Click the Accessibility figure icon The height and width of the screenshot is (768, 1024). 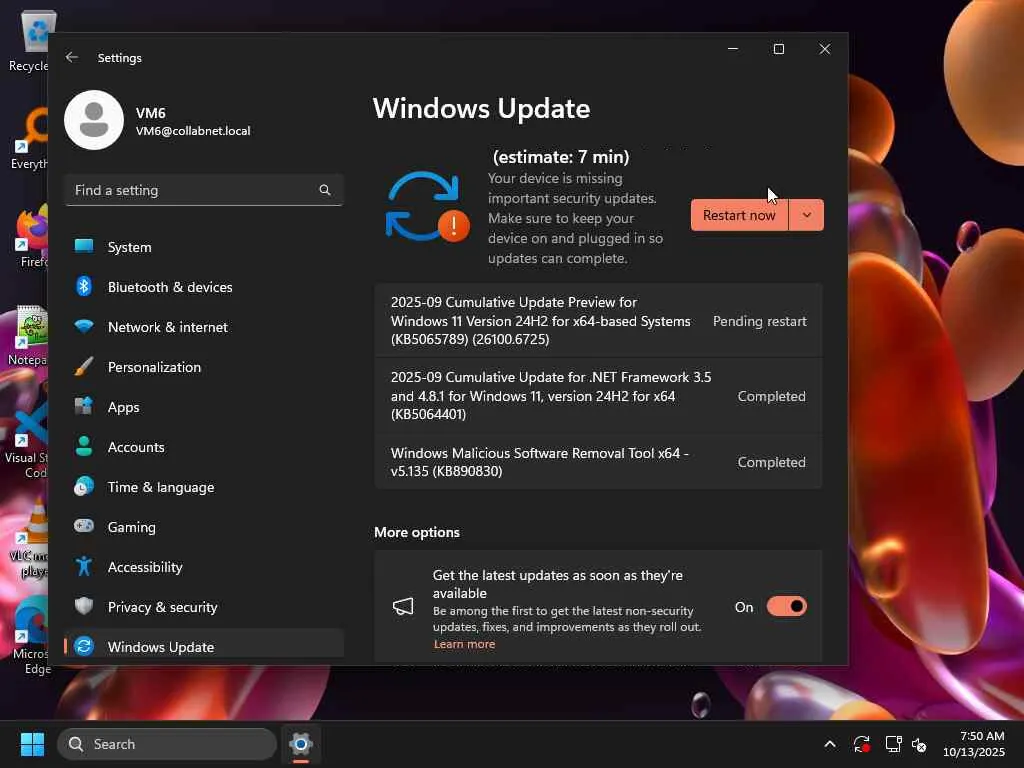(84, 566)
